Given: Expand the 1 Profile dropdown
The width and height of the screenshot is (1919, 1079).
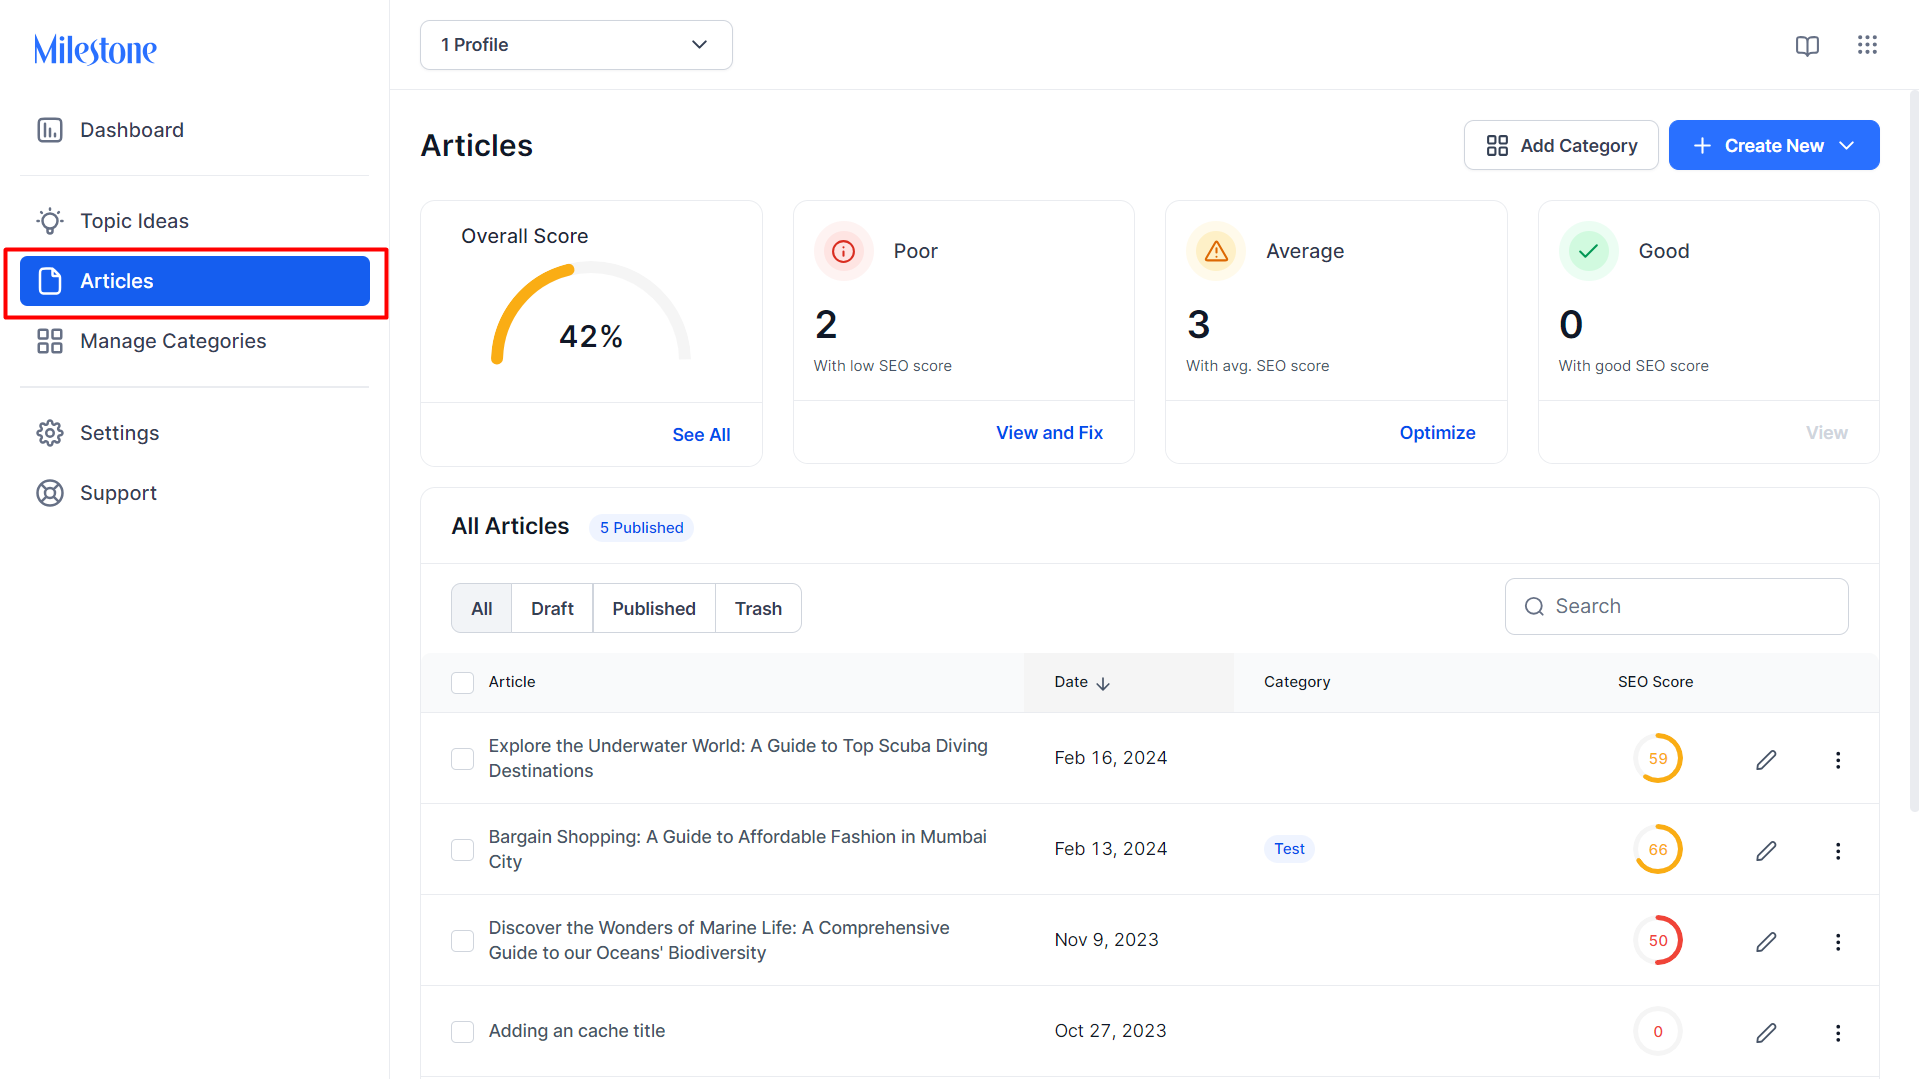Looking at the screenshot, I should point(576,45).
